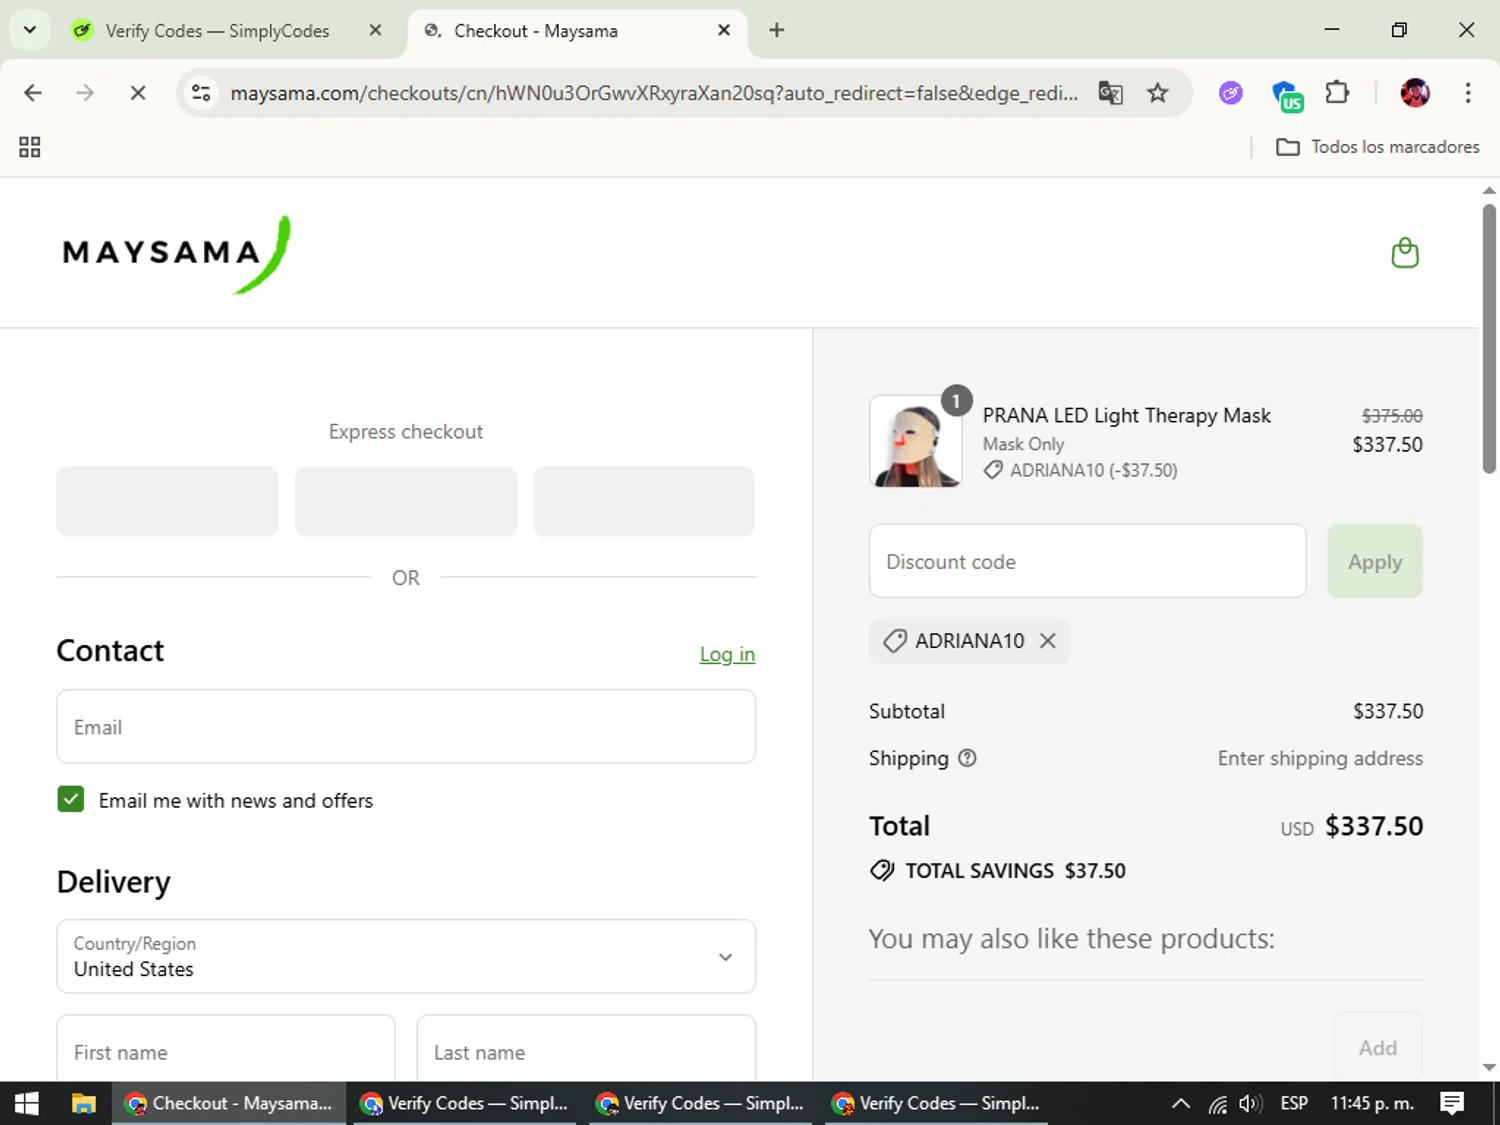This screenshot has width=1500, height=1125.
Task: Switch to Checkout - Maysama taskbar window
Action: [x=229, y=1103]
